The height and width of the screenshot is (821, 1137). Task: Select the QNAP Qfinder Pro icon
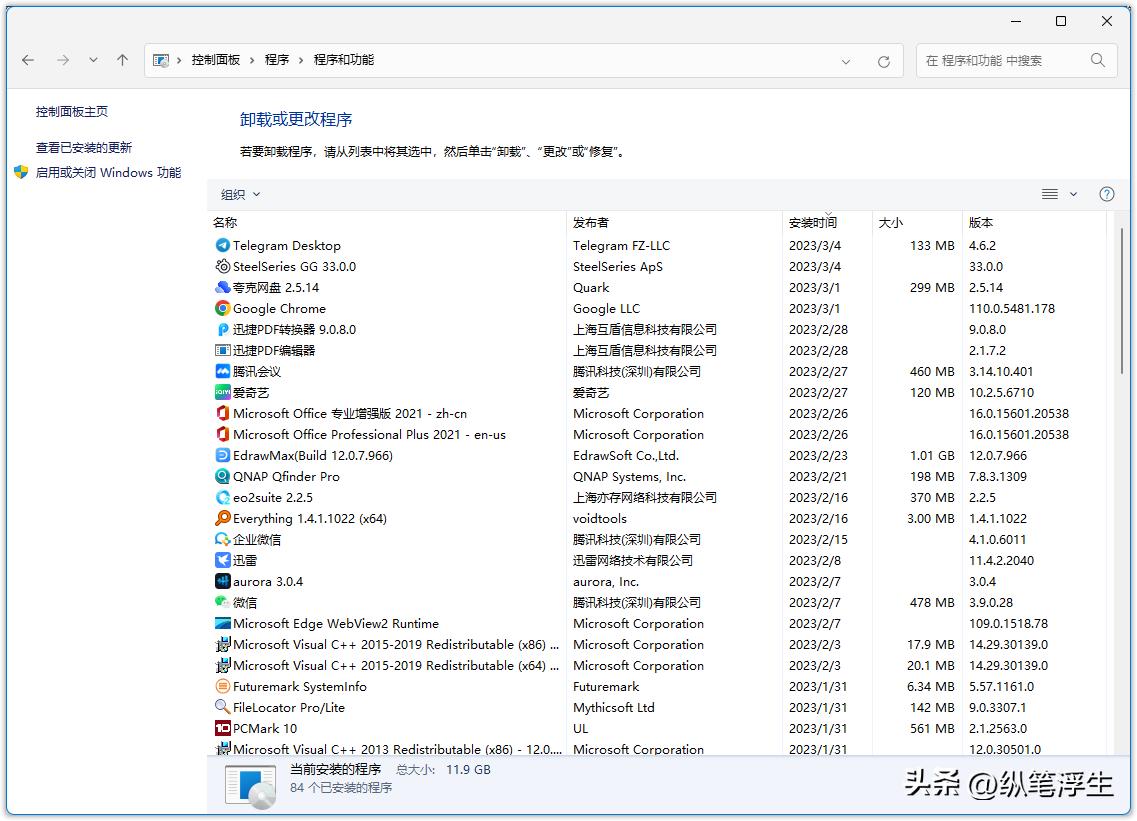click(x=222, y=476)
